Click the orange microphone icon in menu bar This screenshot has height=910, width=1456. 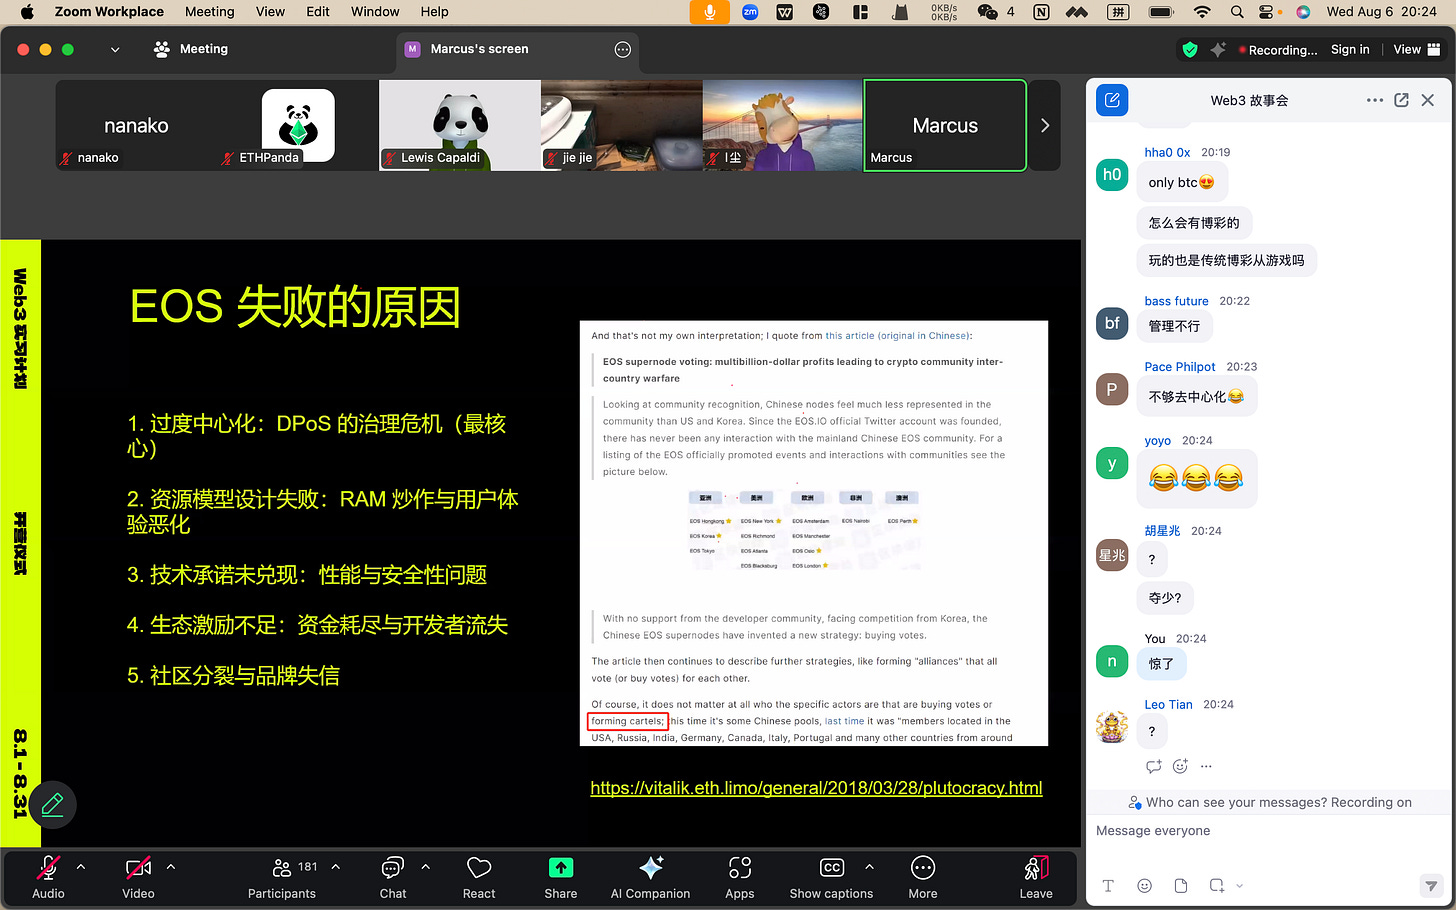tap(710, 12)
